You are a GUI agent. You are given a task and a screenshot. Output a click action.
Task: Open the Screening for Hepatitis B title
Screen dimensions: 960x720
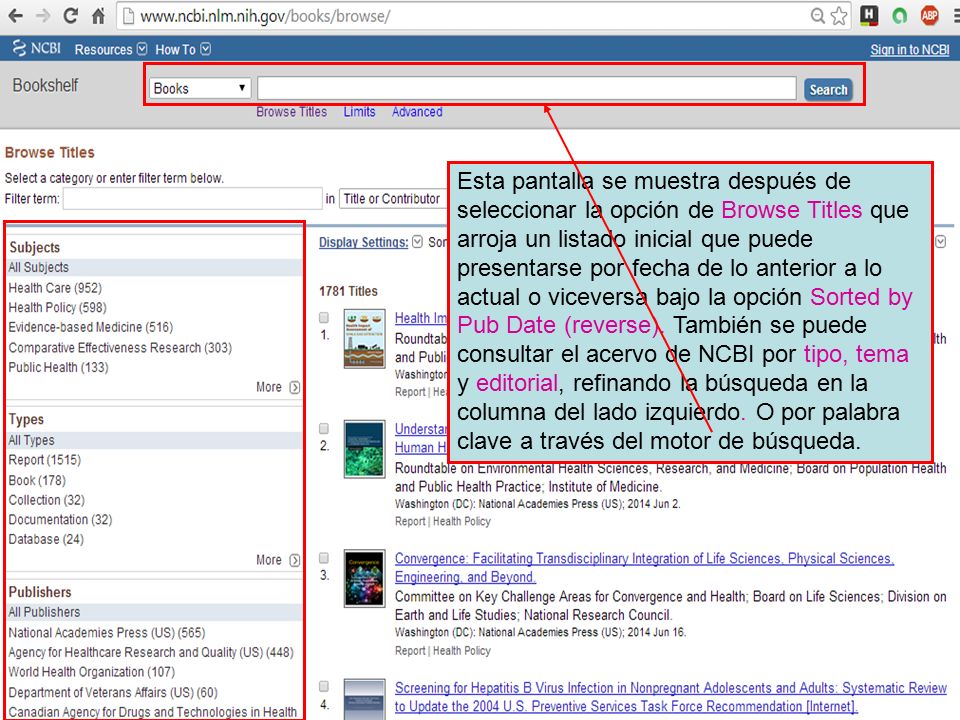[x=670, y=697]
